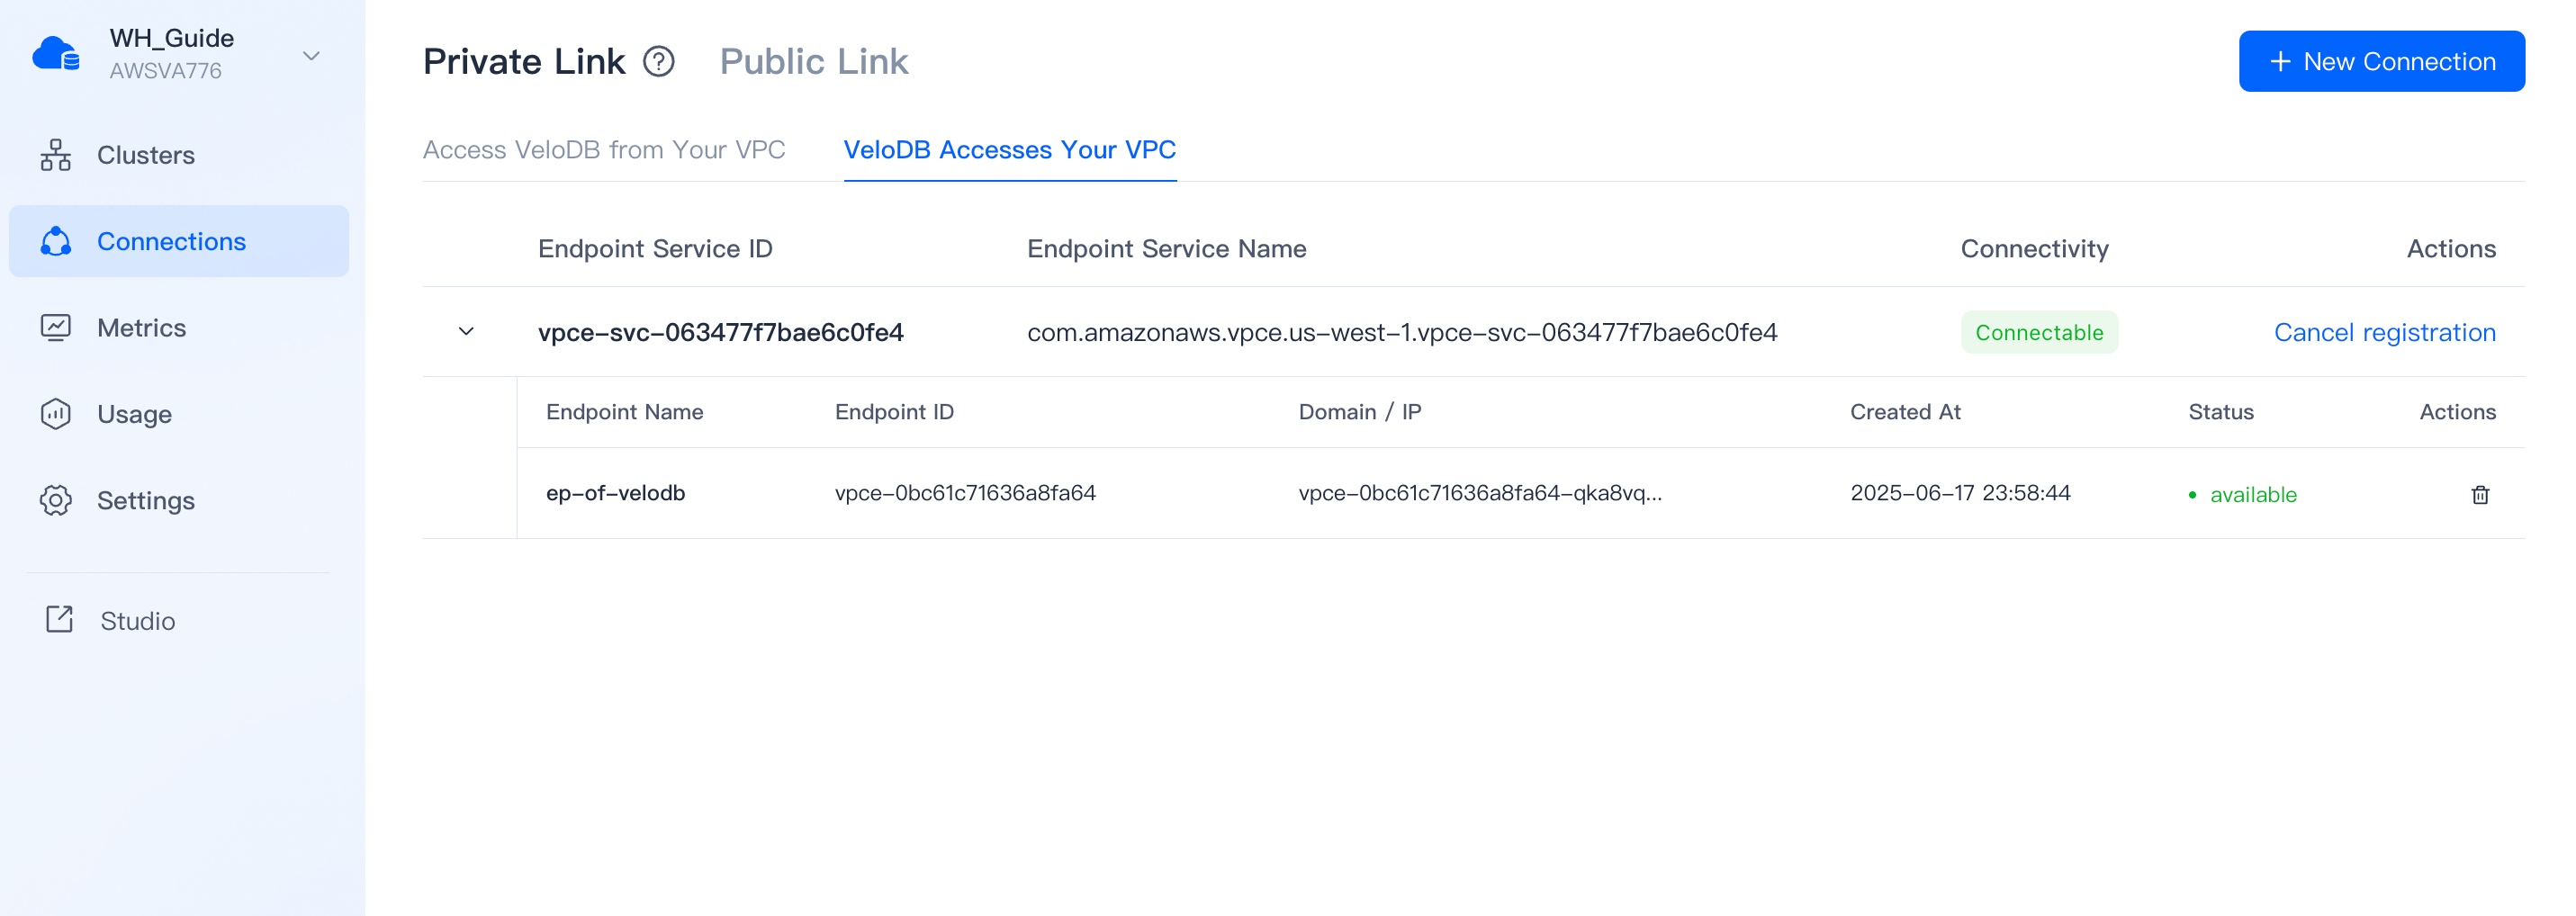Select the endpoint name ep-of-velodb
This screenshot has height=916, width=2576.
615,492
